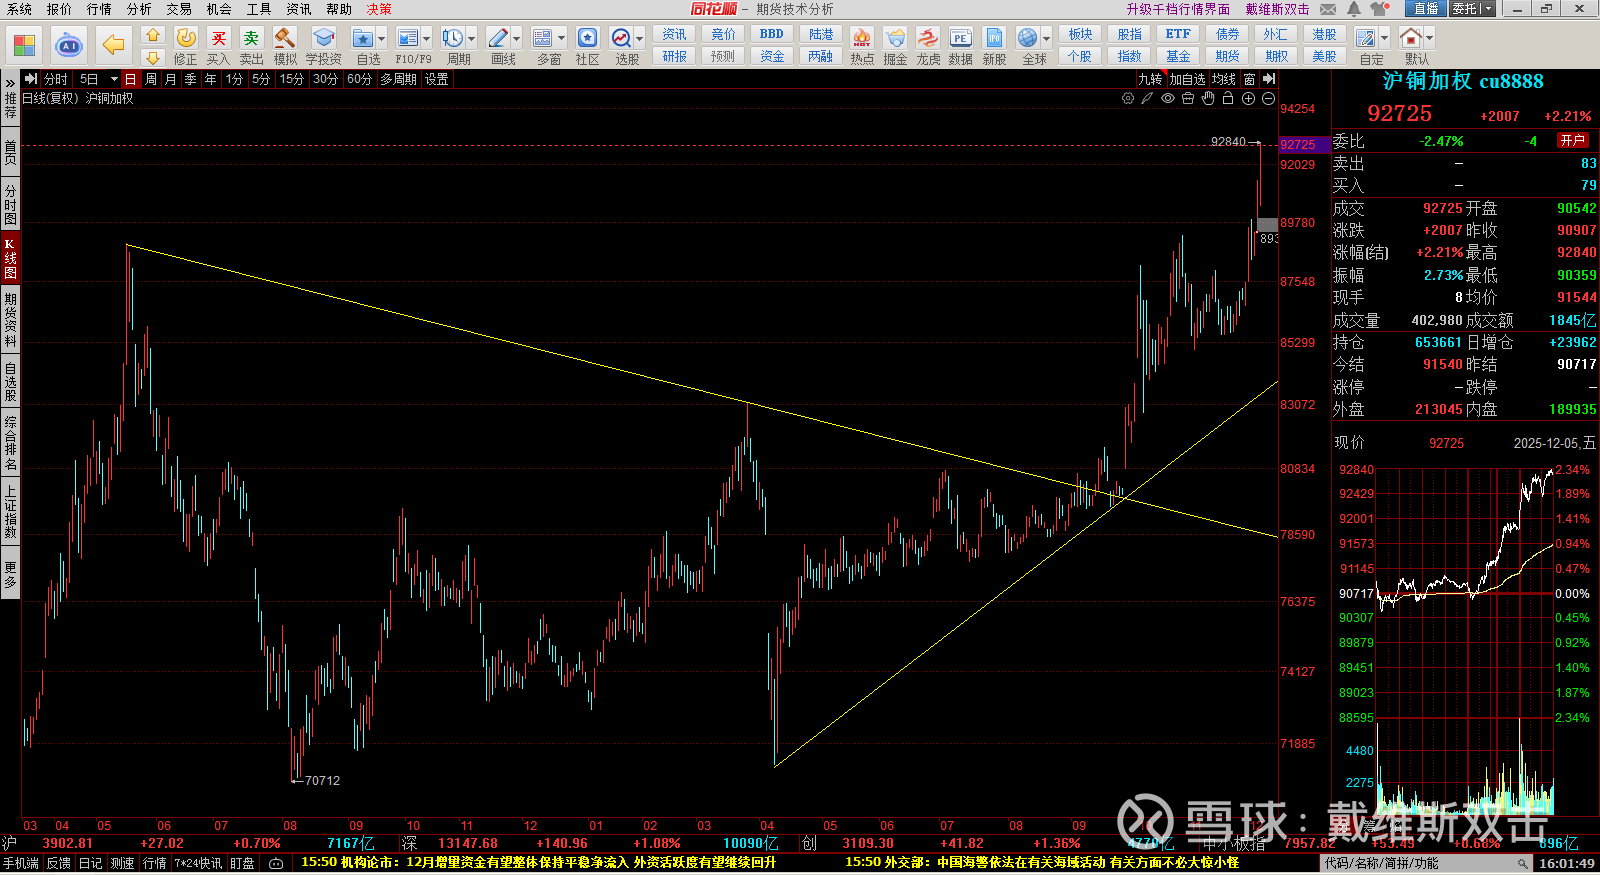
Task: Expand the 选股 dropdown arrow
Action: click(640, 39)
